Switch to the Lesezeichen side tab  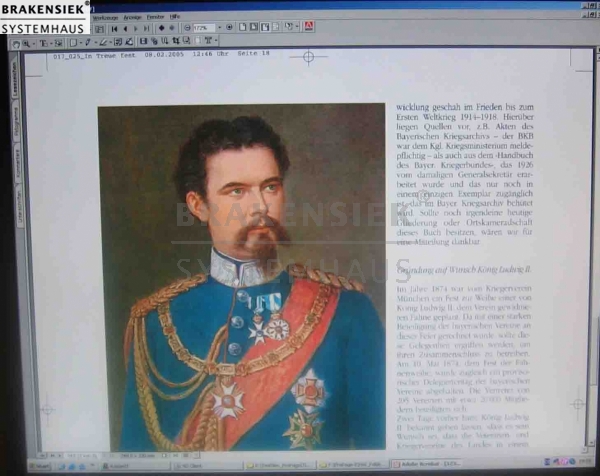[15, 78]
